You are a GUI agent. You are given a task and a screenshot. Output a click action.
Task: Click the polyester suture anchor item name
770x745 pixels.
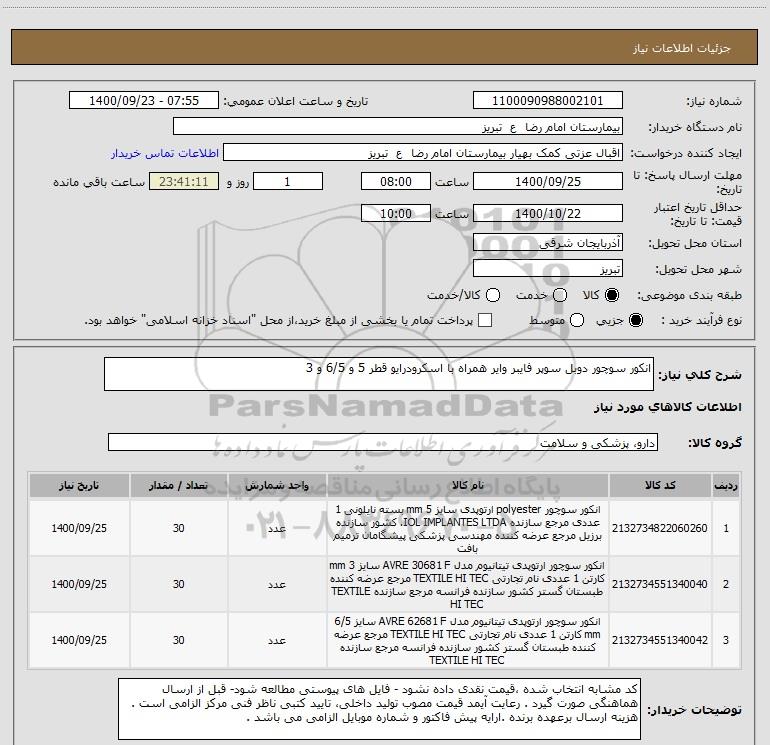click(x=468, y=528)
